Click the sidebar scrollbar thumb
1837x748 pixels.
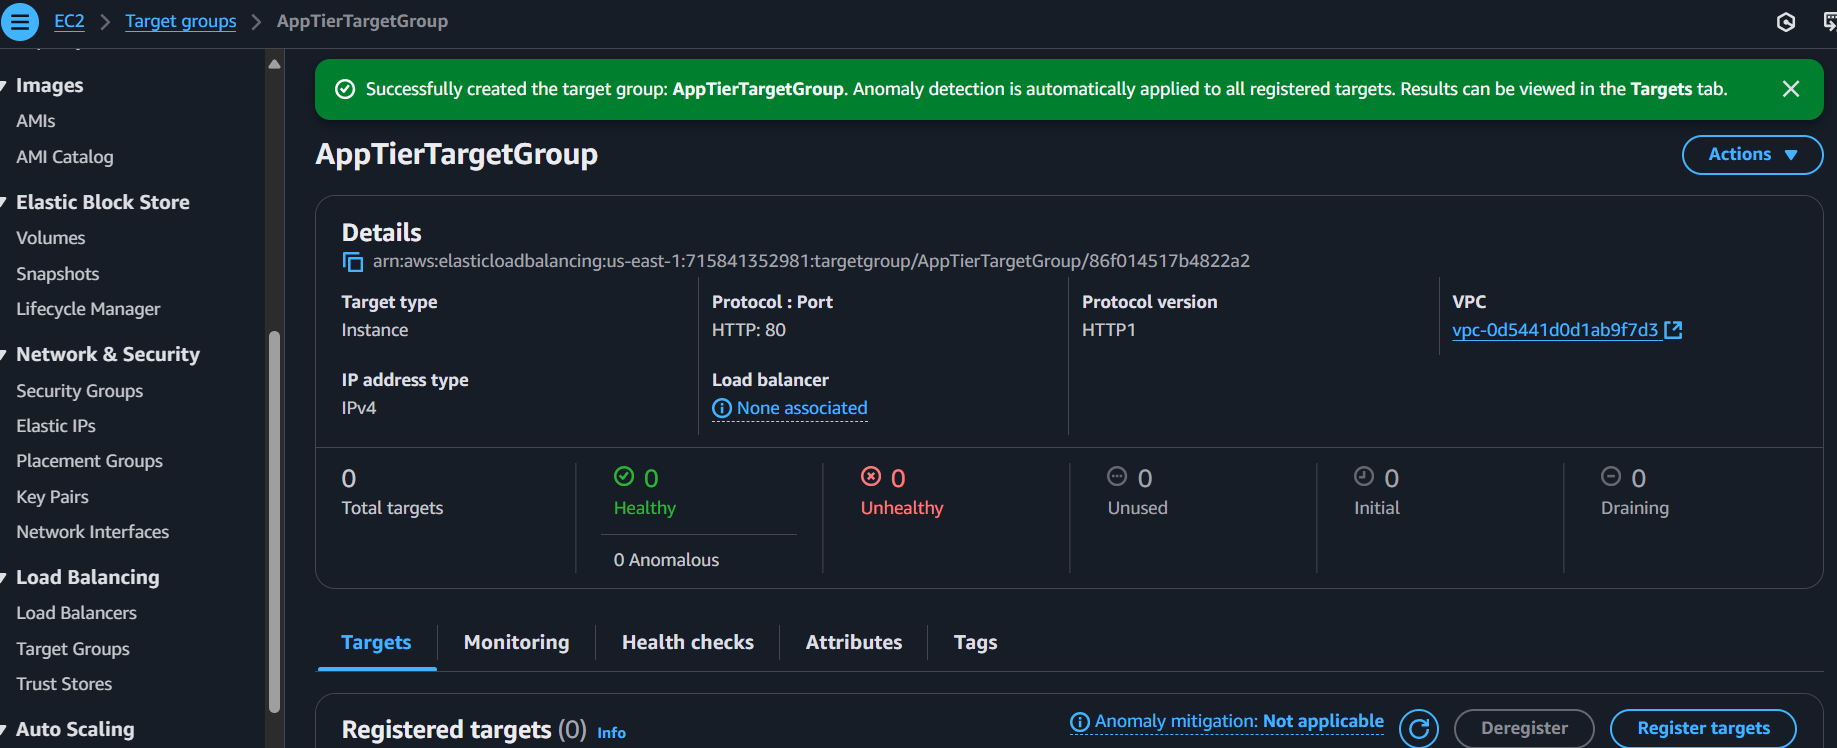coord(274,521)
